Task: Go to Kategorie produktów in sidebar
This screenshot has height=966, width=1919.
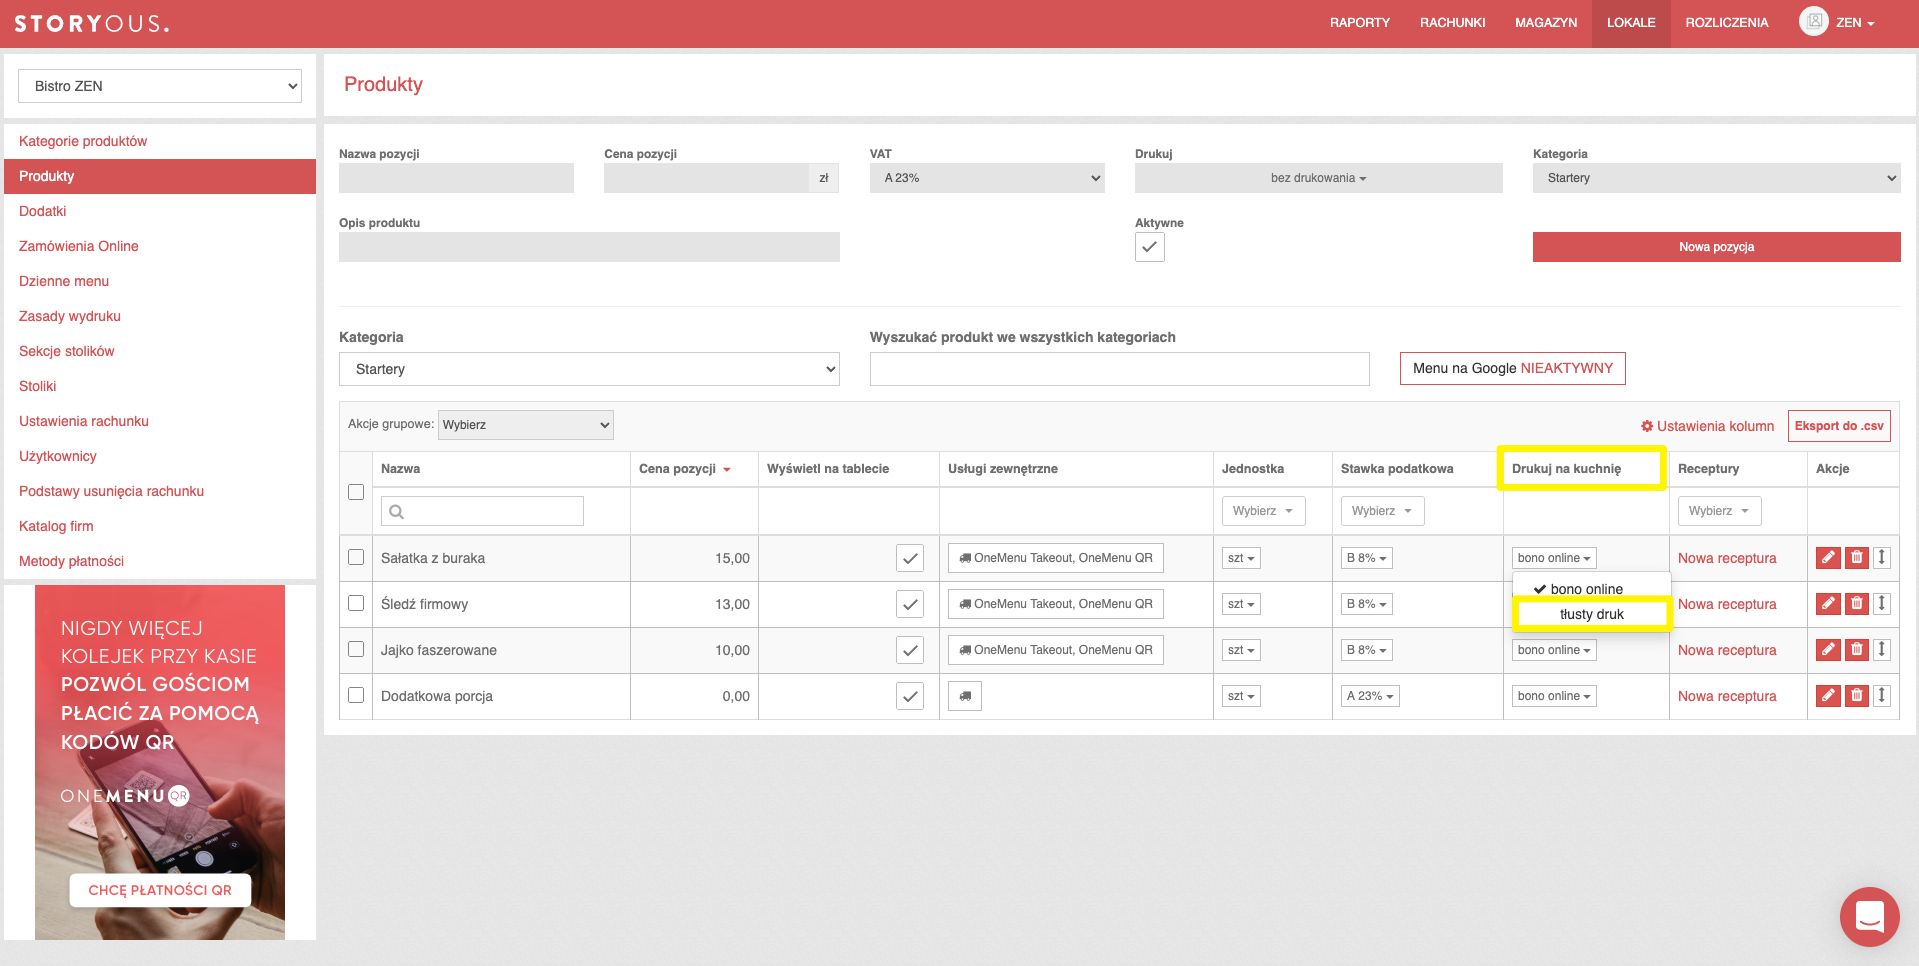Action: click(83, 141)
